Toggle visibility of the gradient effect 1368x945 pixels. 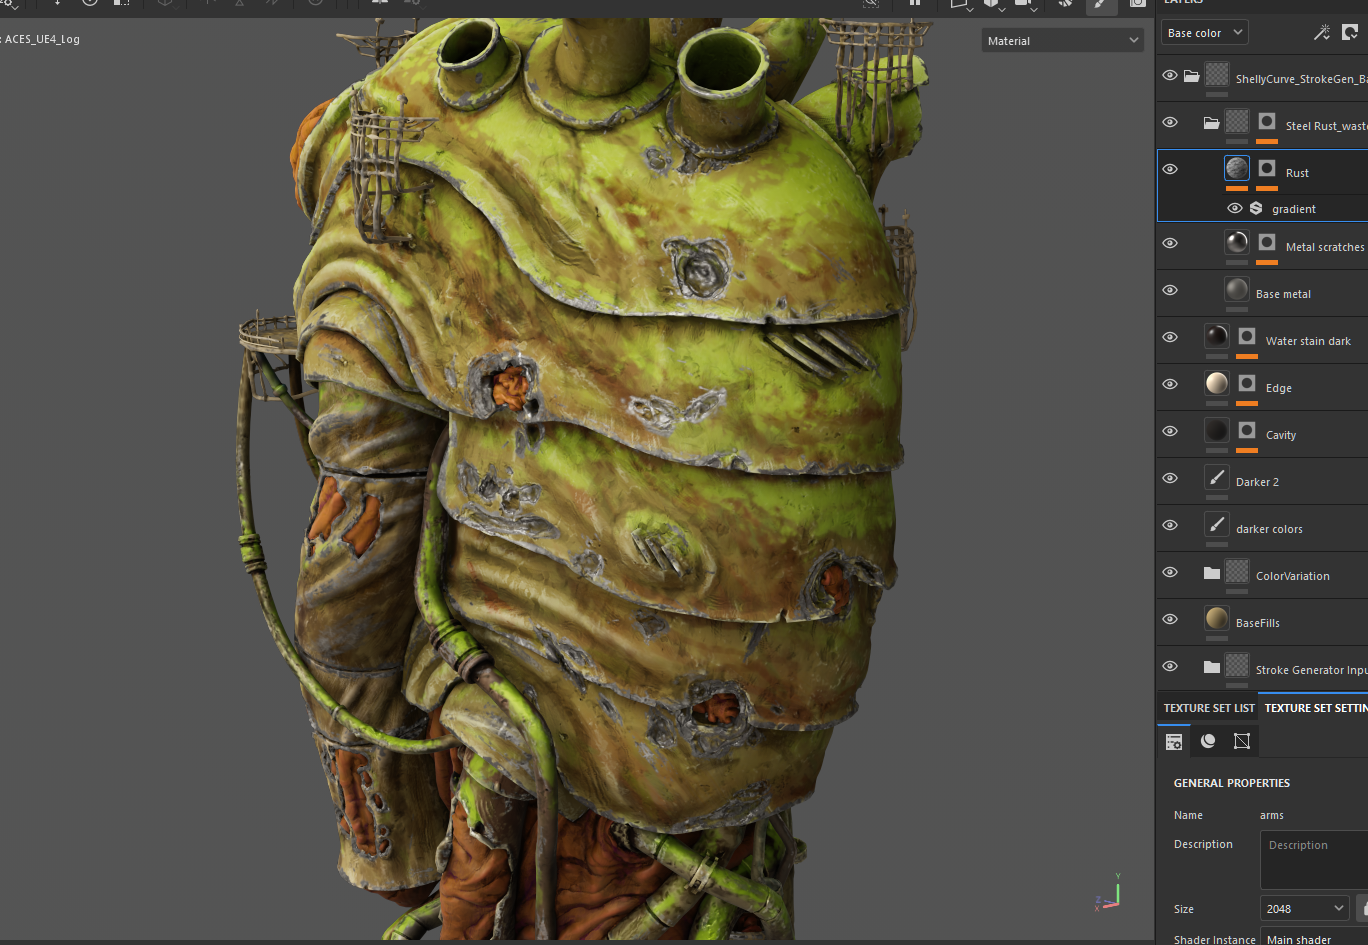tap(1235, 208)
